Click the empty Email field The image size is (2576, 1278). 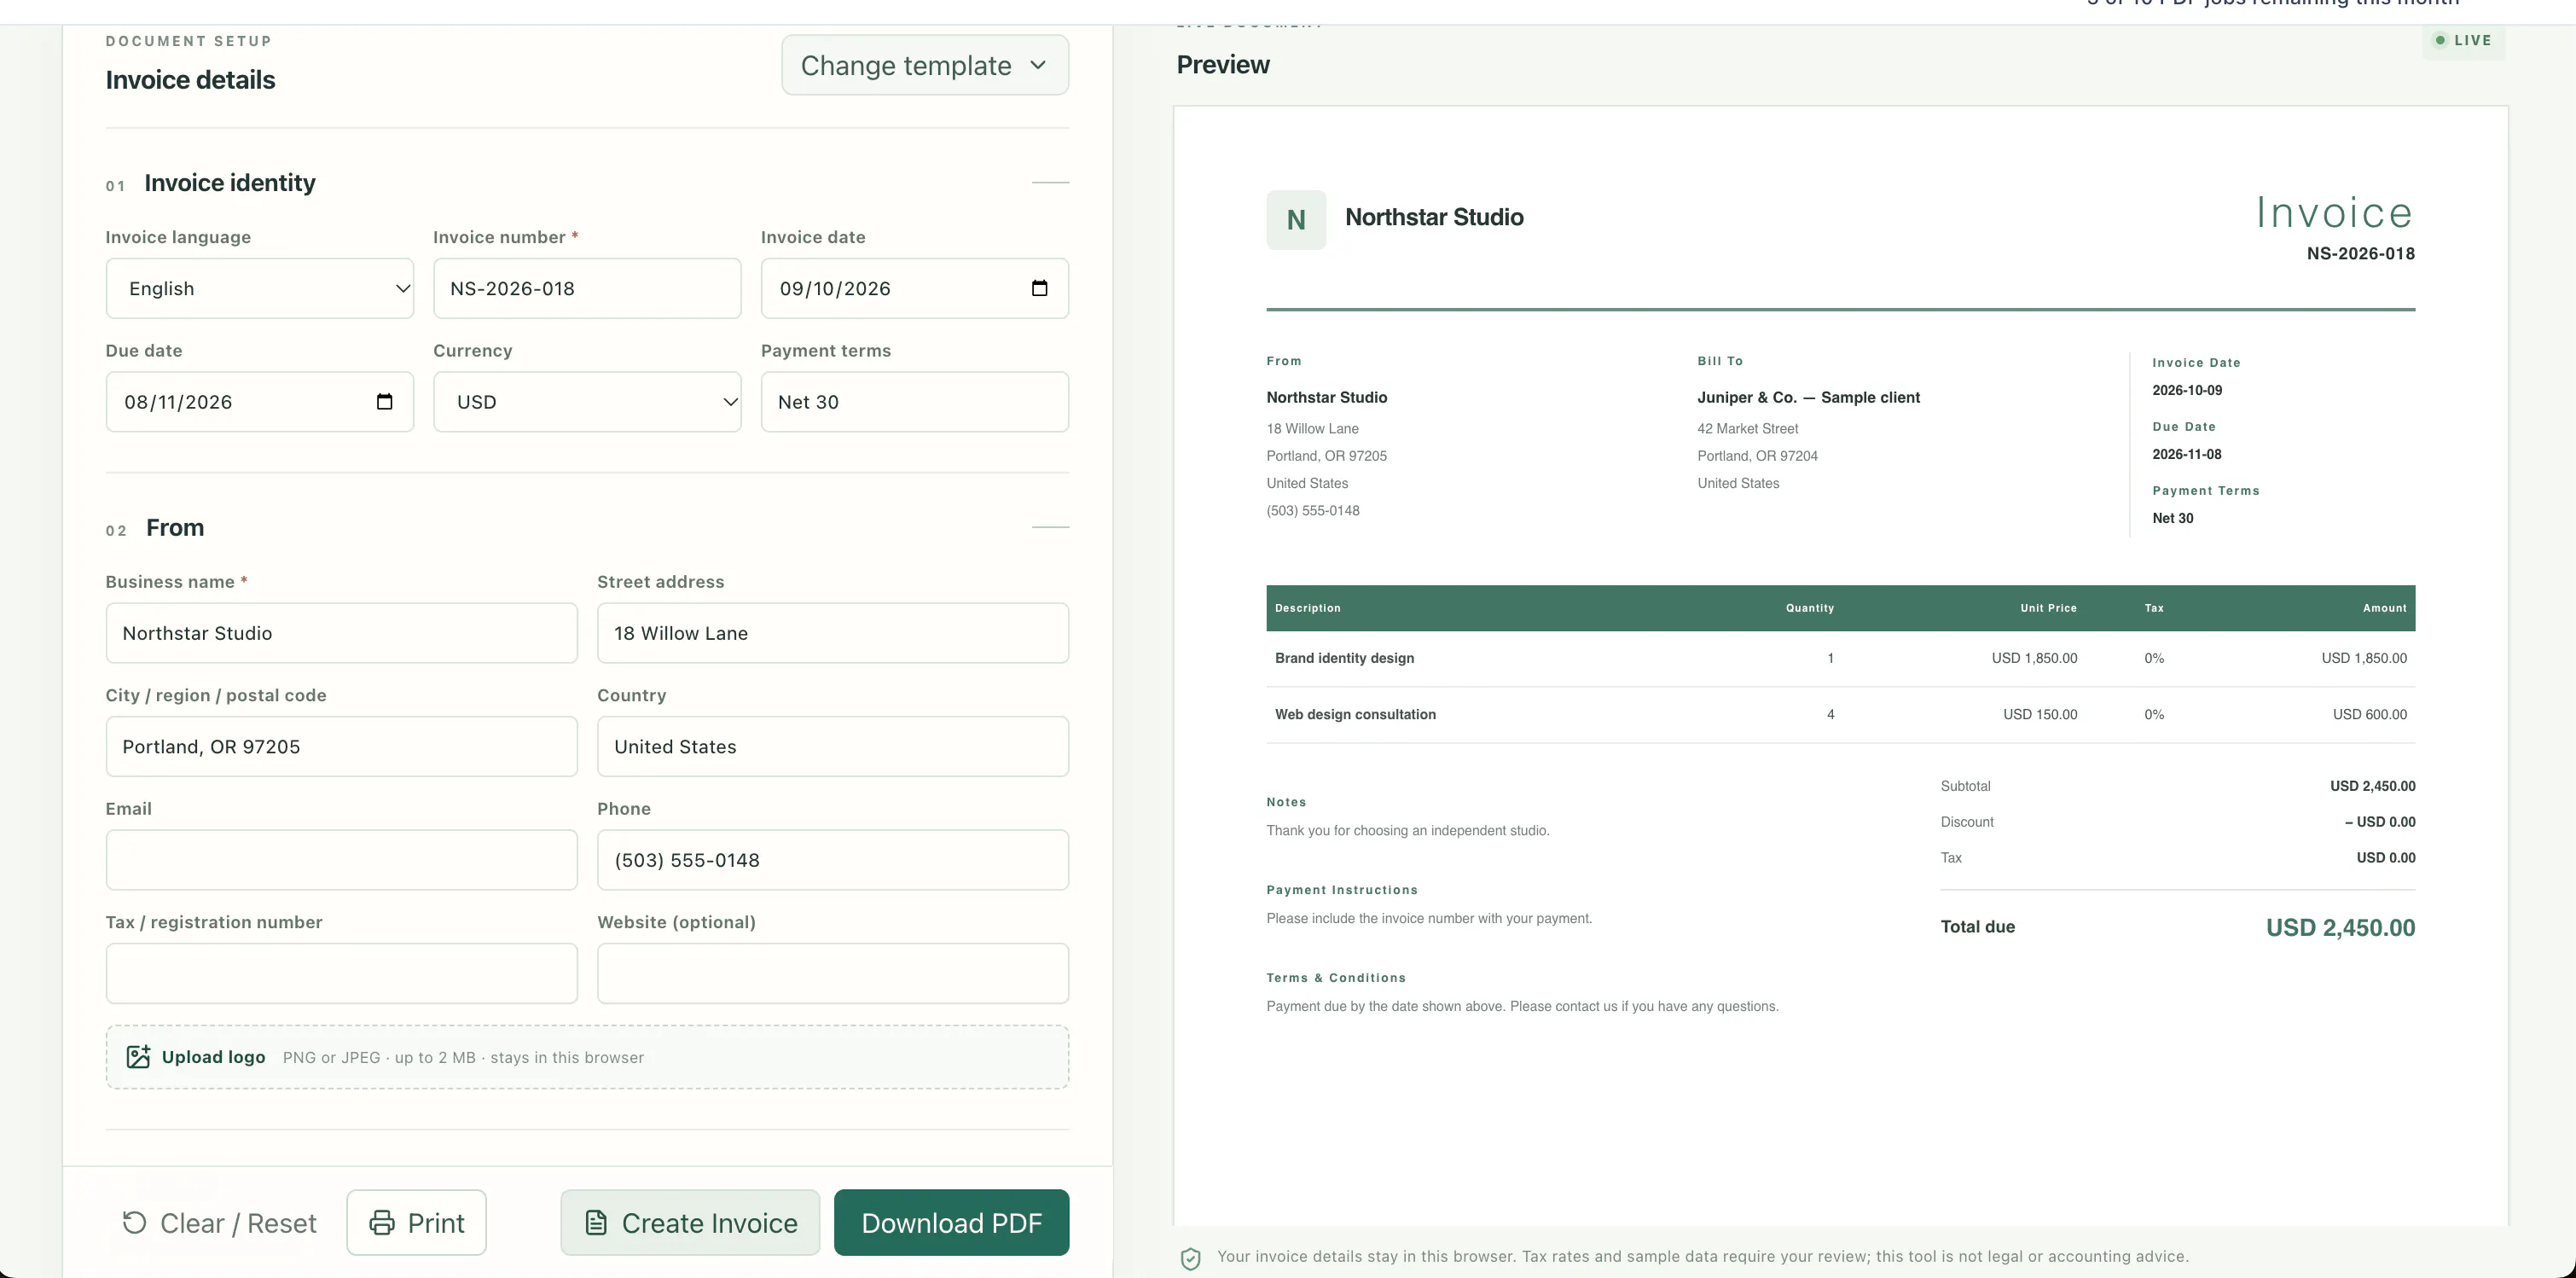(342, 860)
